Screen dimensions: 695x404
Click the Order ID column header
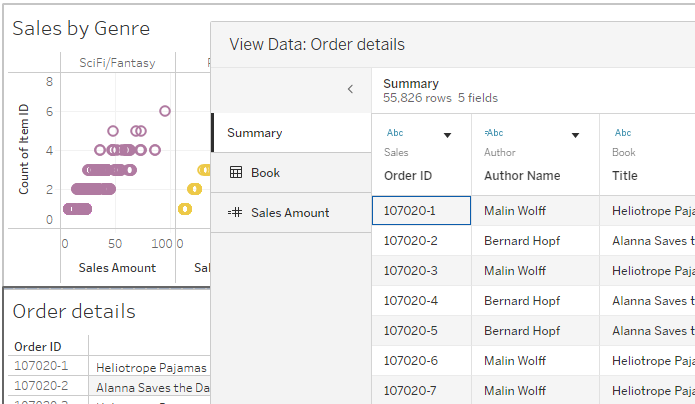point(408,175)
